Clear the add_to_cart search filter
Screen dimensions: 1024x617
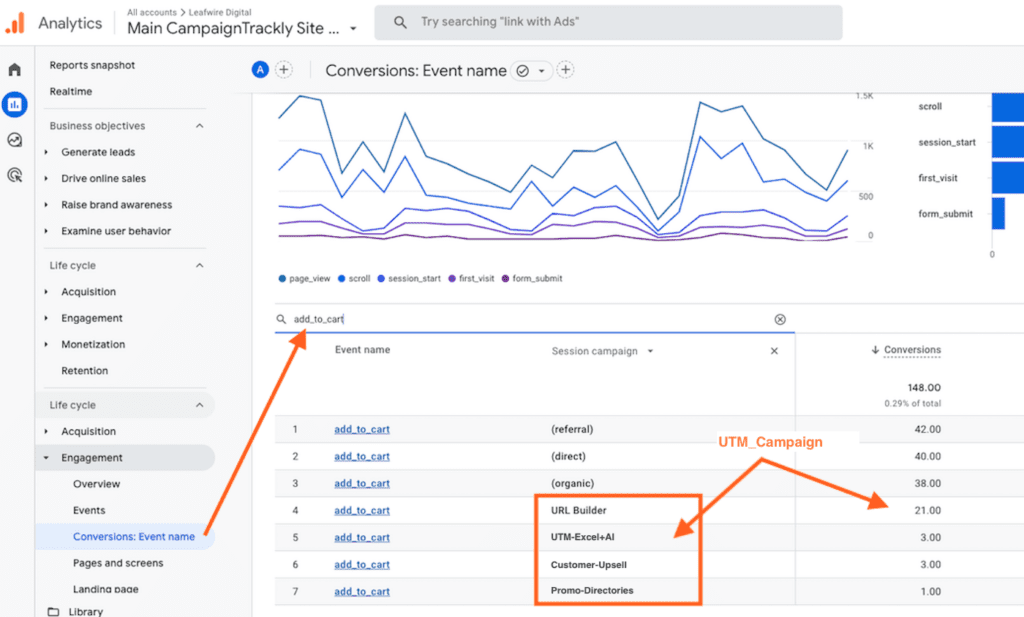click(780, 319)
